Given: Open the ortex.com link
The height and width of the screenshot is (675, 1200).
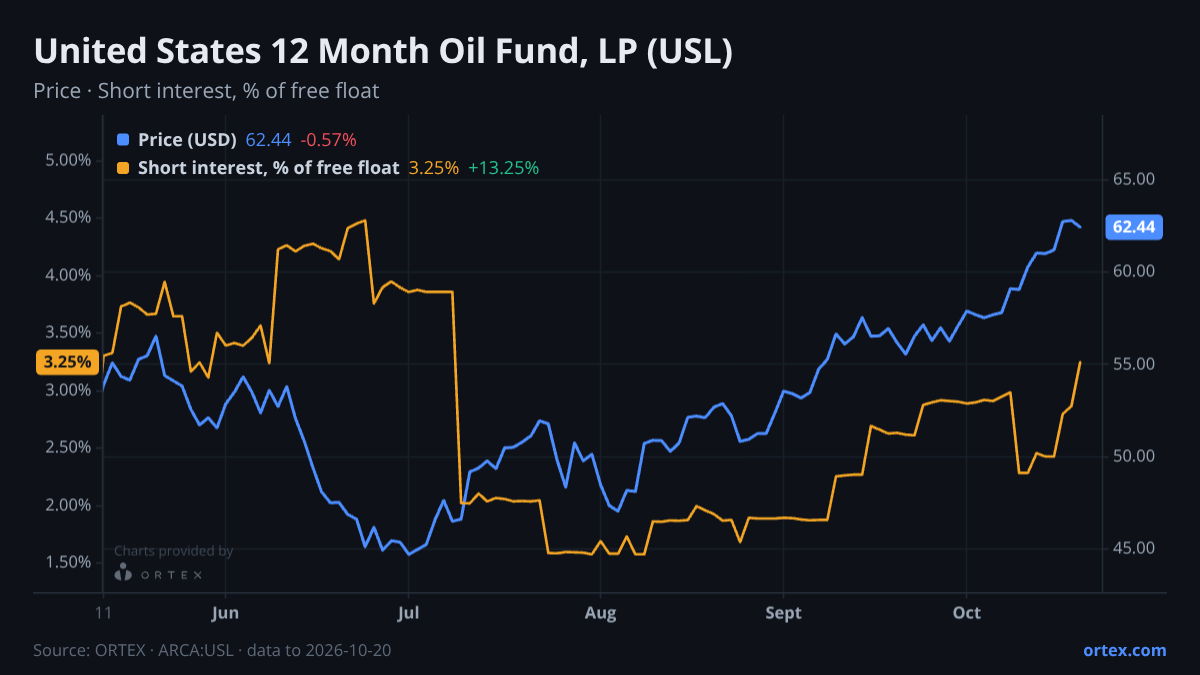Looking at the screenshot, I should (1124, 650).
